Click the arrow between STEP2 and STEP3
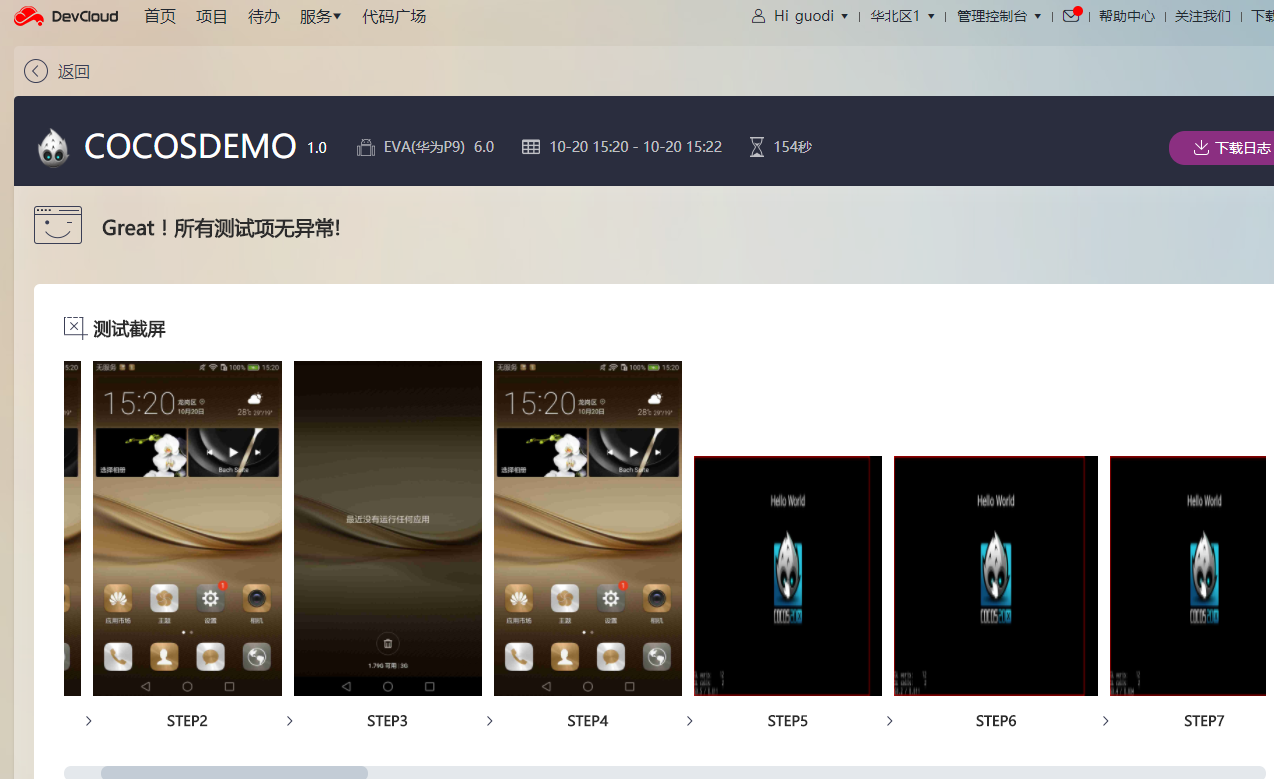The width and height of the screenshot is (1274, 779). coord(290,721)
